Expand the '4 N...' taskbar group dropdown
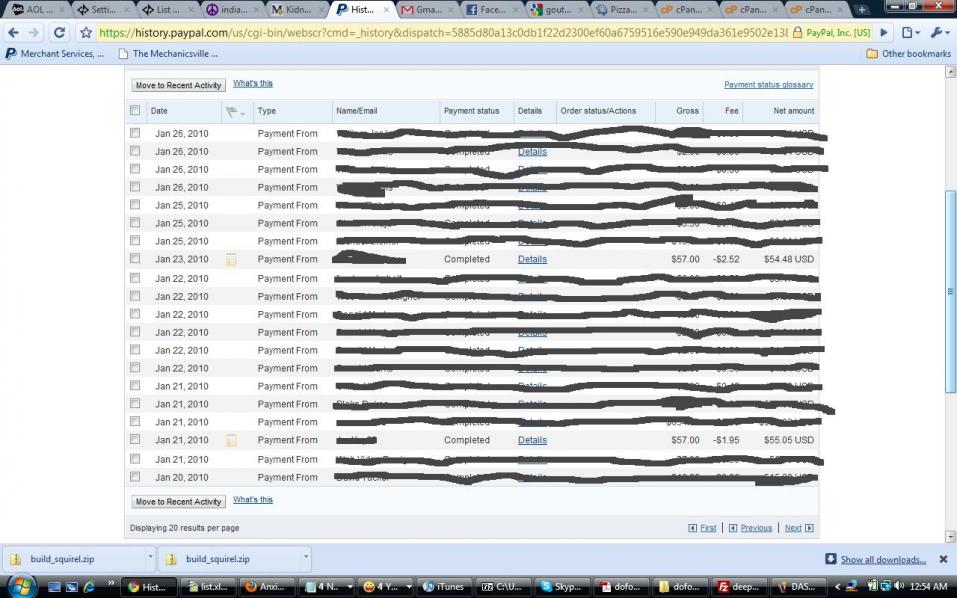This screenshot has width=957, height=598. click(x=350, y=587)
